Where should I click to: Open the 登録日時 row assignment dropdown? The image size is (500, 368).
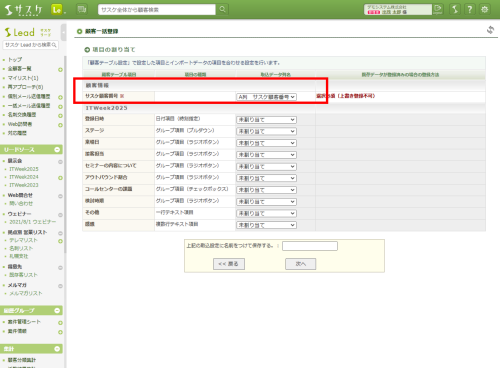pos(266,120)
